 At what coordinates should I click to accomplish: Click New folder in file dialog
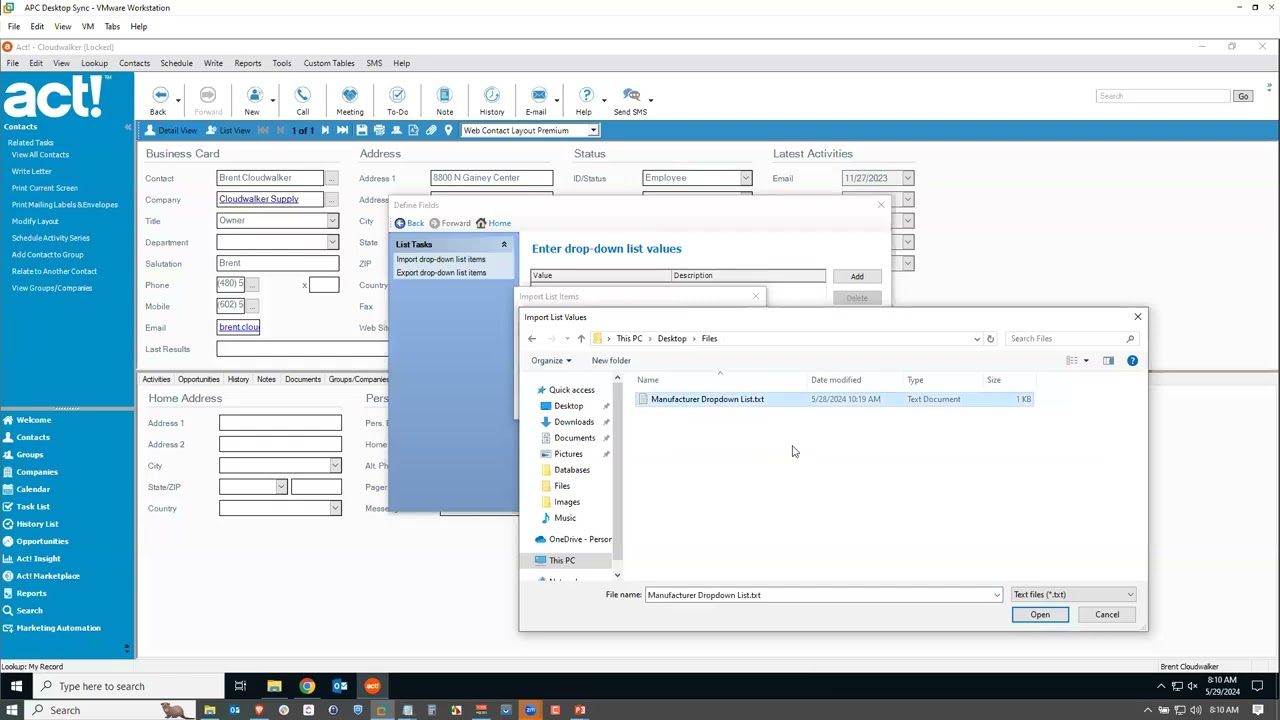(611, 361)
